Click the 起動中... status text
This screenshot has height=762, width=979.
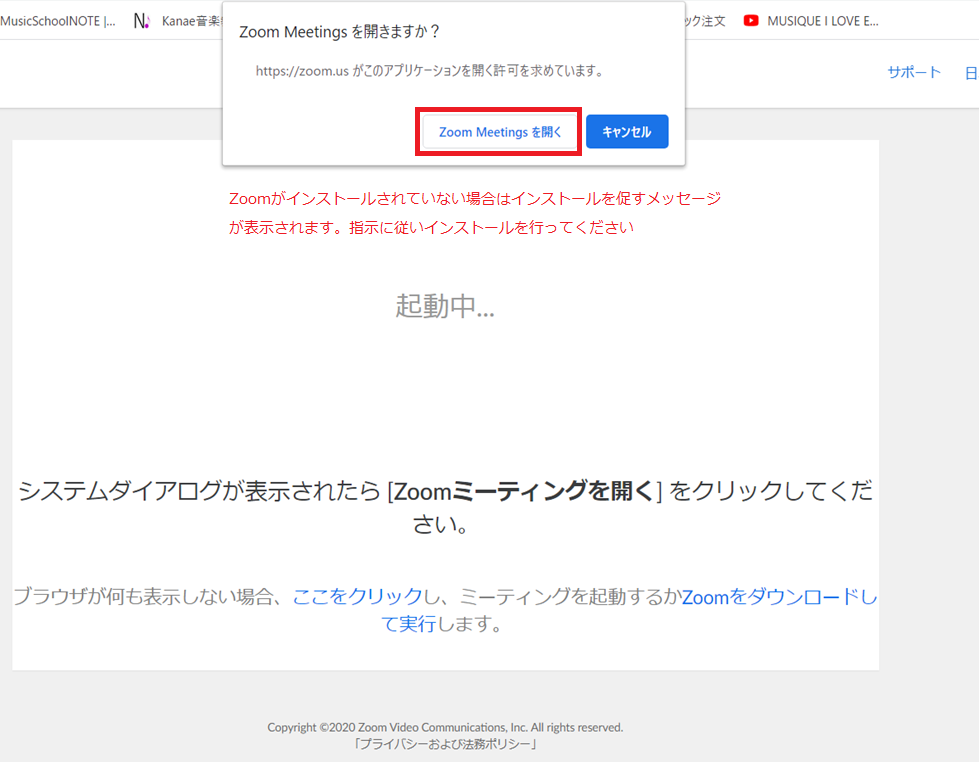pos(445,306)
